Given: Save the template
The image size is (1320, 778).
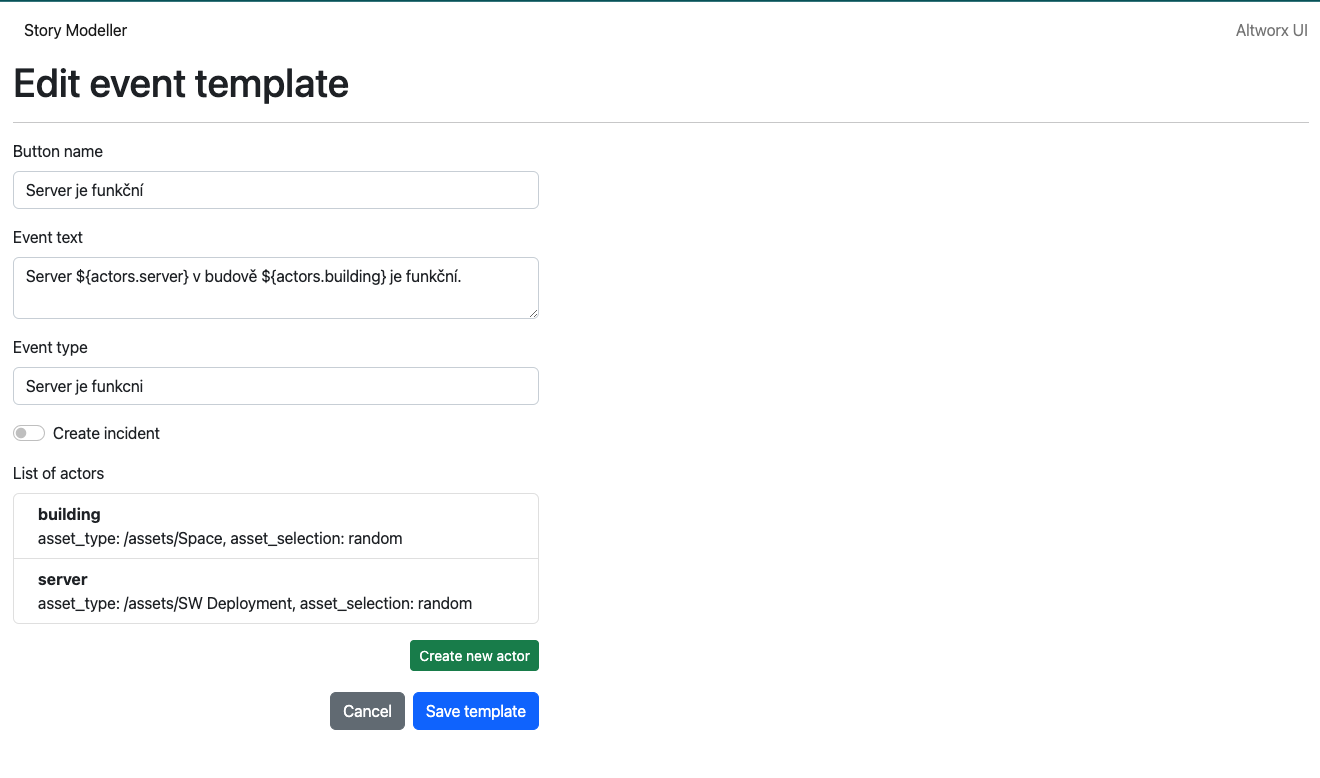Looking at the screenshot, I should click(476, 711).
